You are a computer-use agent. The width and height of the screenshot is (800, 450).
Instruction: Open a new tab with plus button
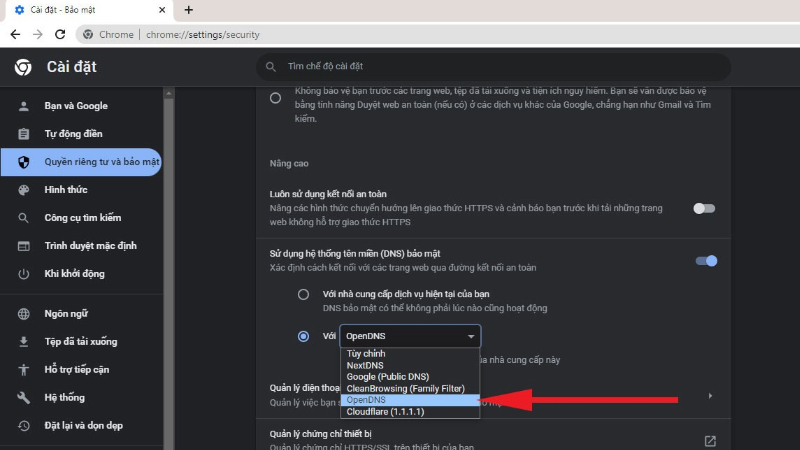point(188,10)
